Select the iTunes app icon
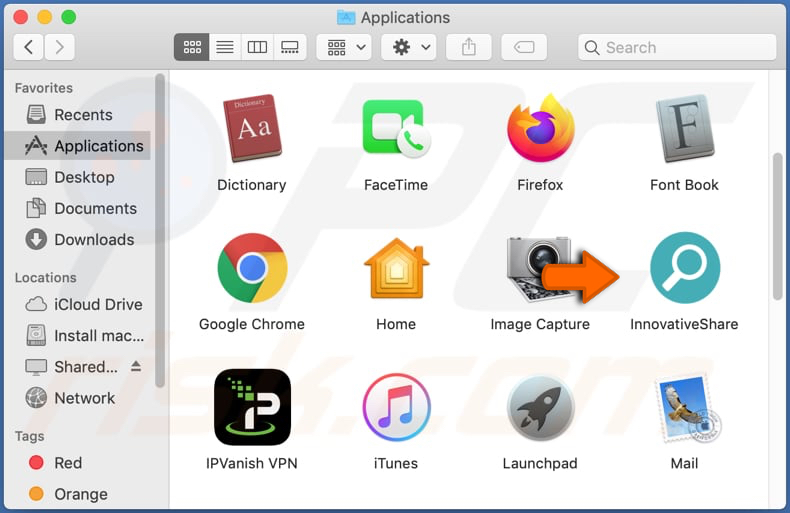This screenshot has width=790, height=513. tap(396, 407)
